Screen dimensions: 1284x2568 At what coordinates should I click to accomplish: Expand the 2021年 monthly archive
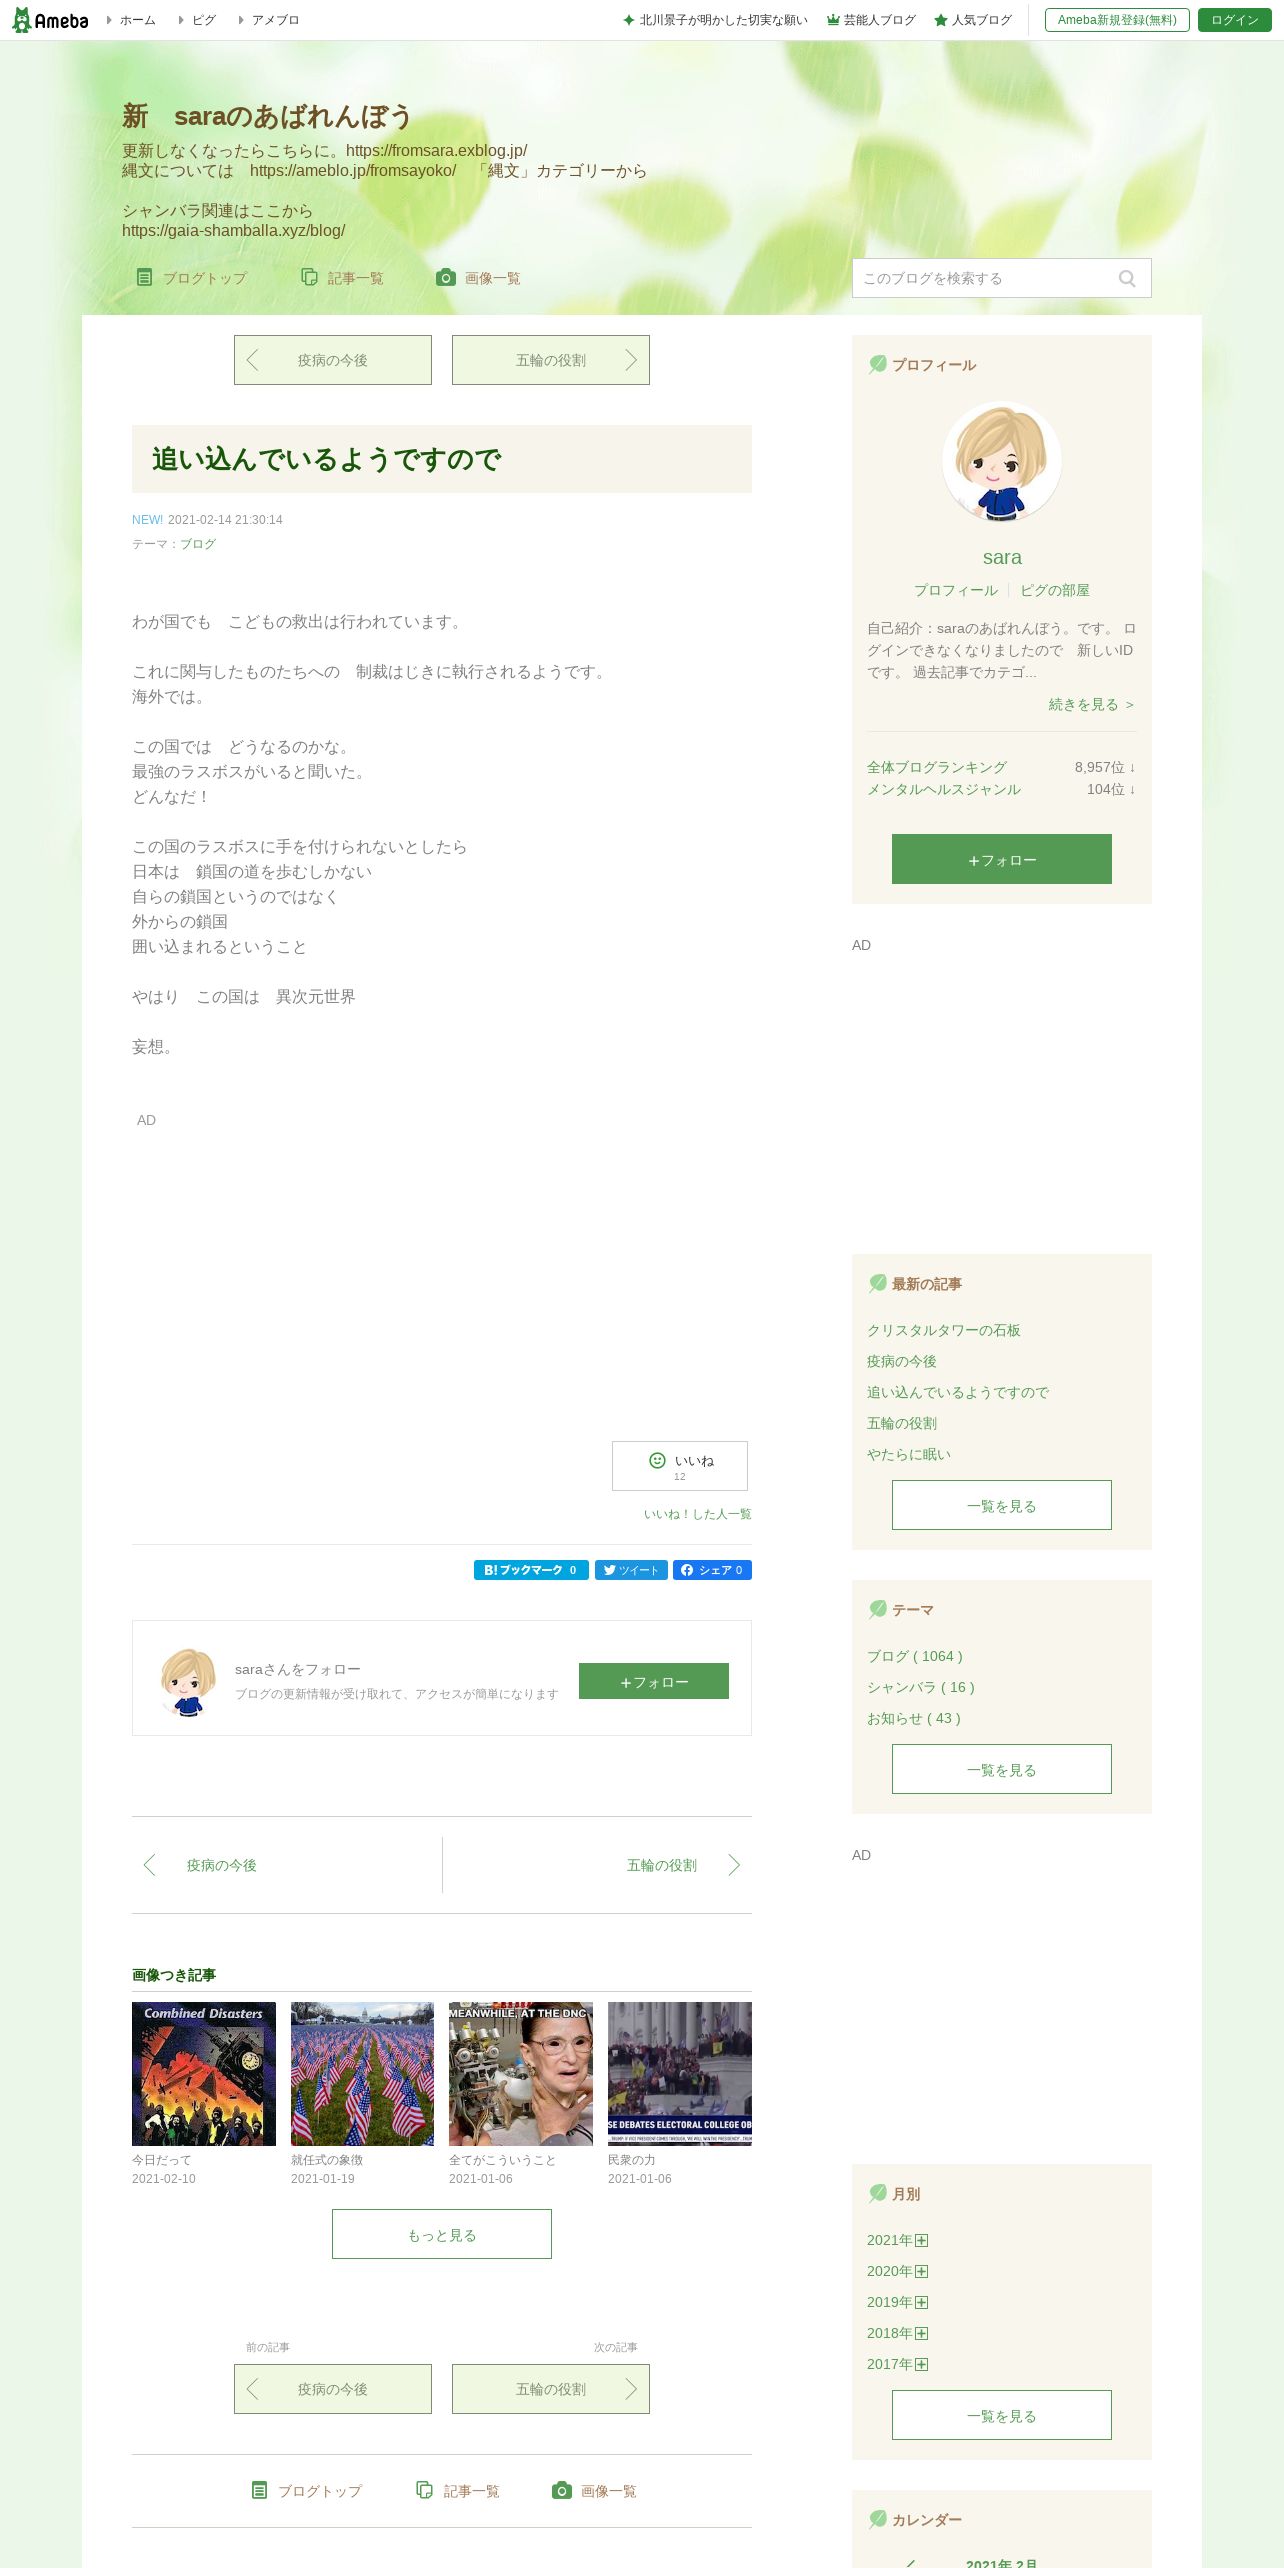click(x=921, y=2240)
